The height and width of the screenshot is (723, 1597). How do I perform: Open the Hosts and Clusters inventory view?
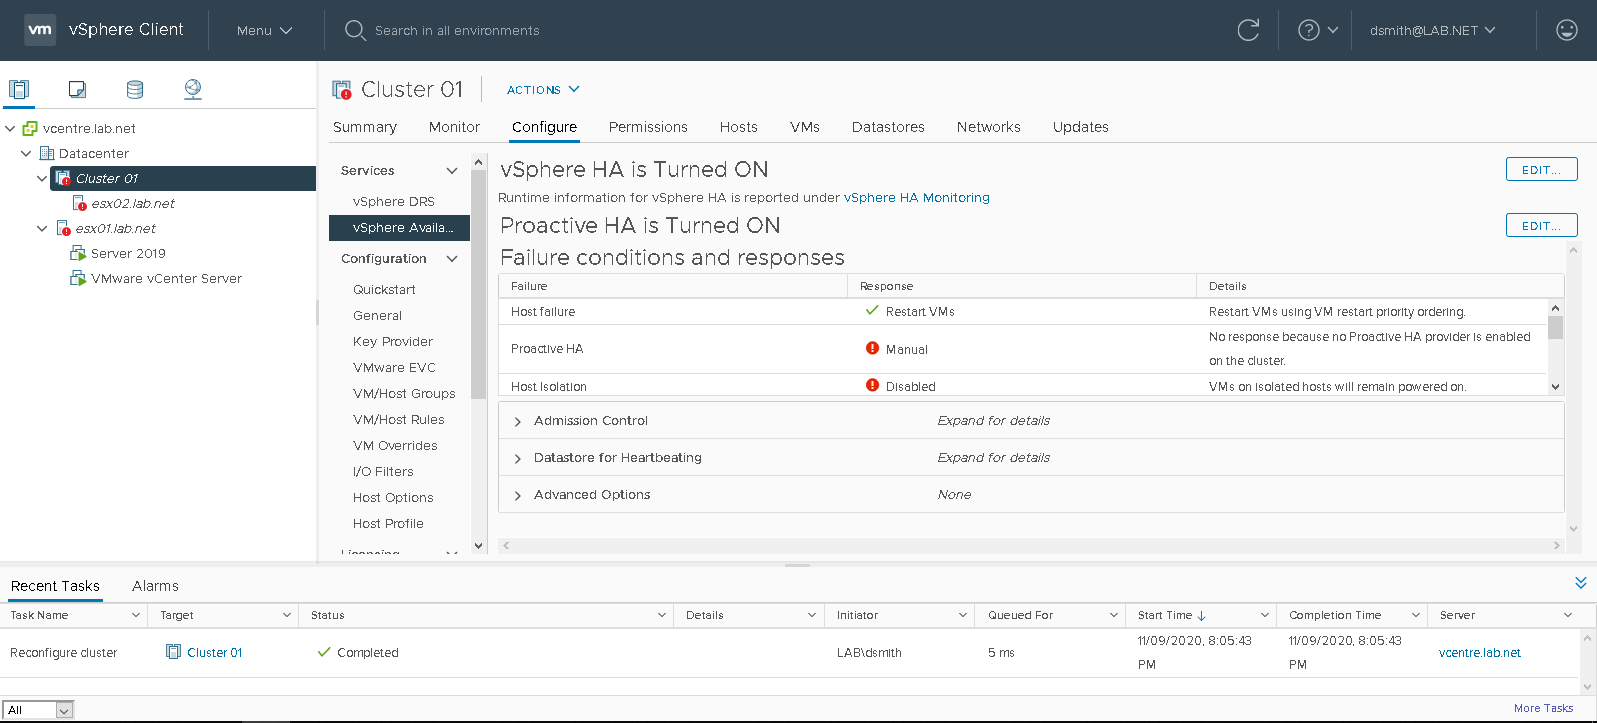pyautogui.click(x=19, y=89)
